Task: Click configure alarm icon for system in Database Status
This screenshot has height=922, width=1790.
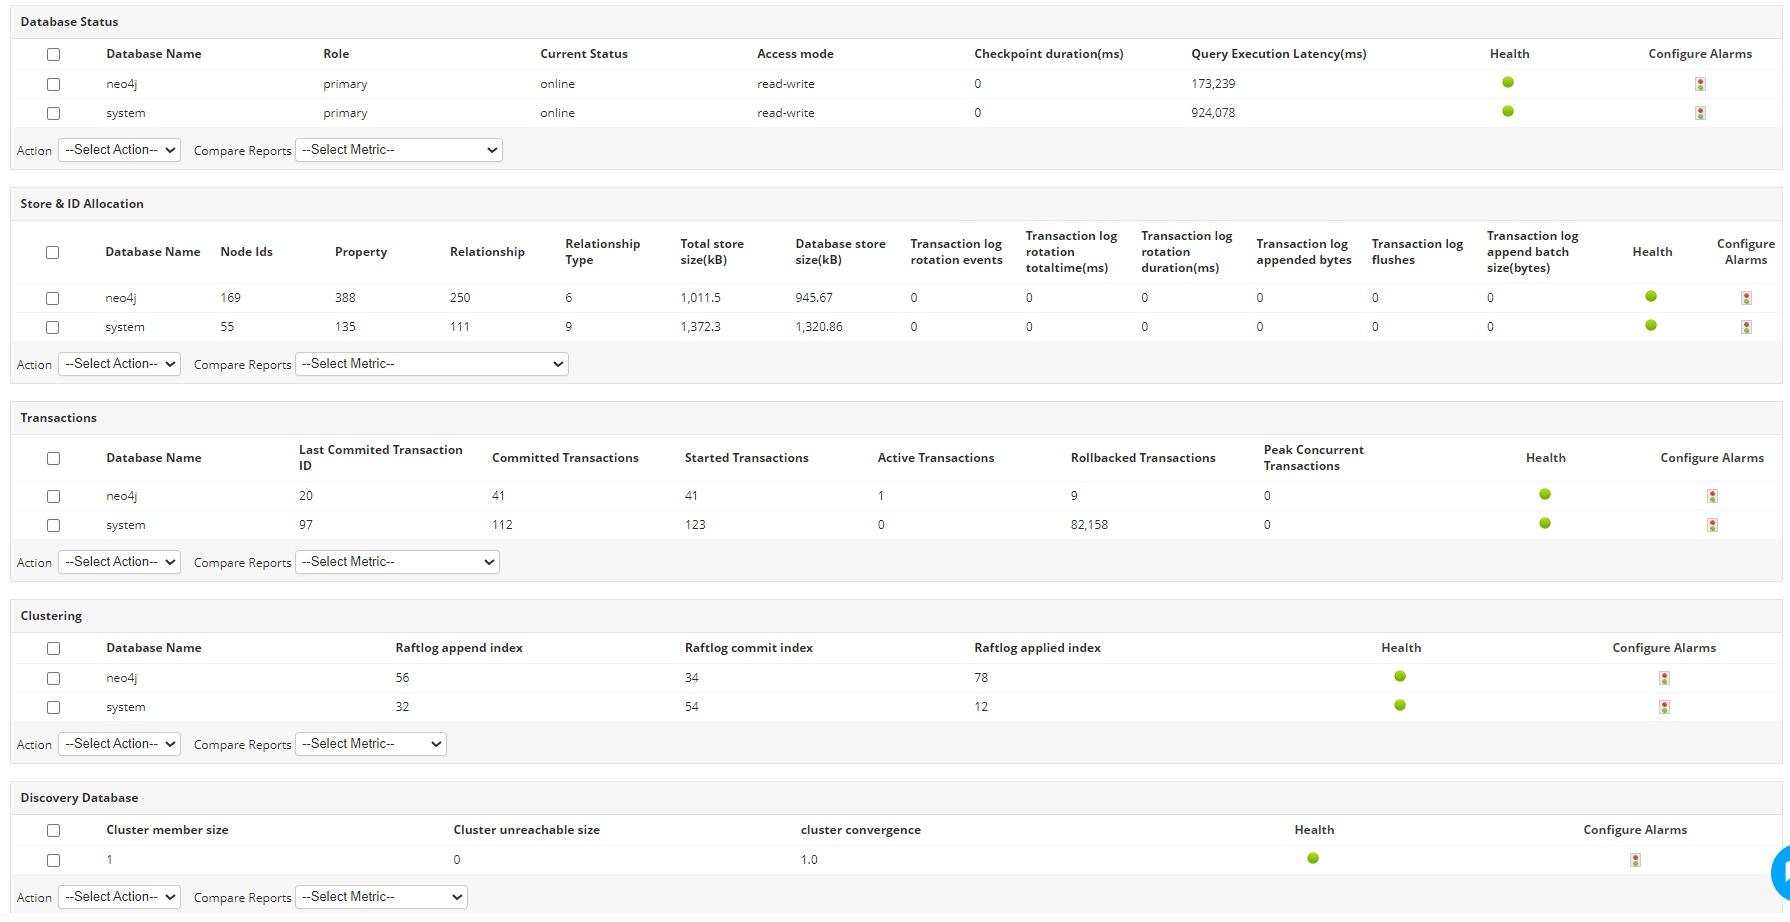Action: pyautogui.click(x=1700, y=113)
